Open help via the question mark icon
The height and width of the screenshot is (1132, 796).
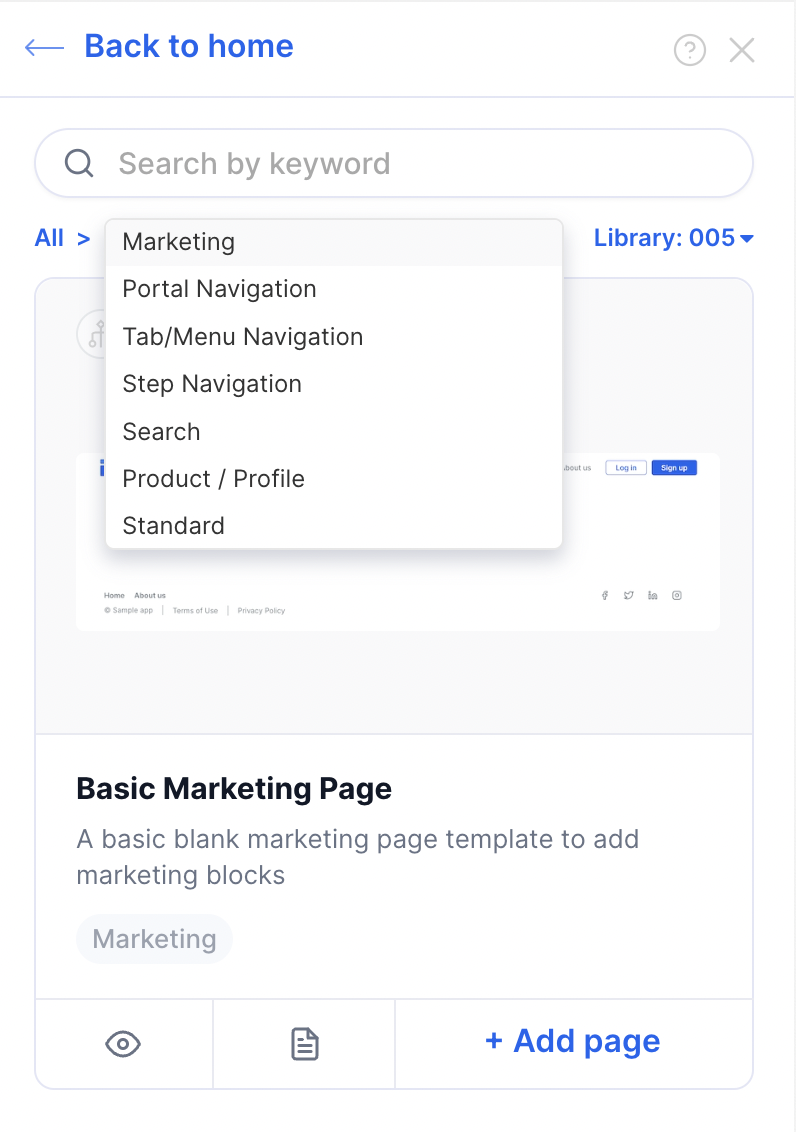690,50
